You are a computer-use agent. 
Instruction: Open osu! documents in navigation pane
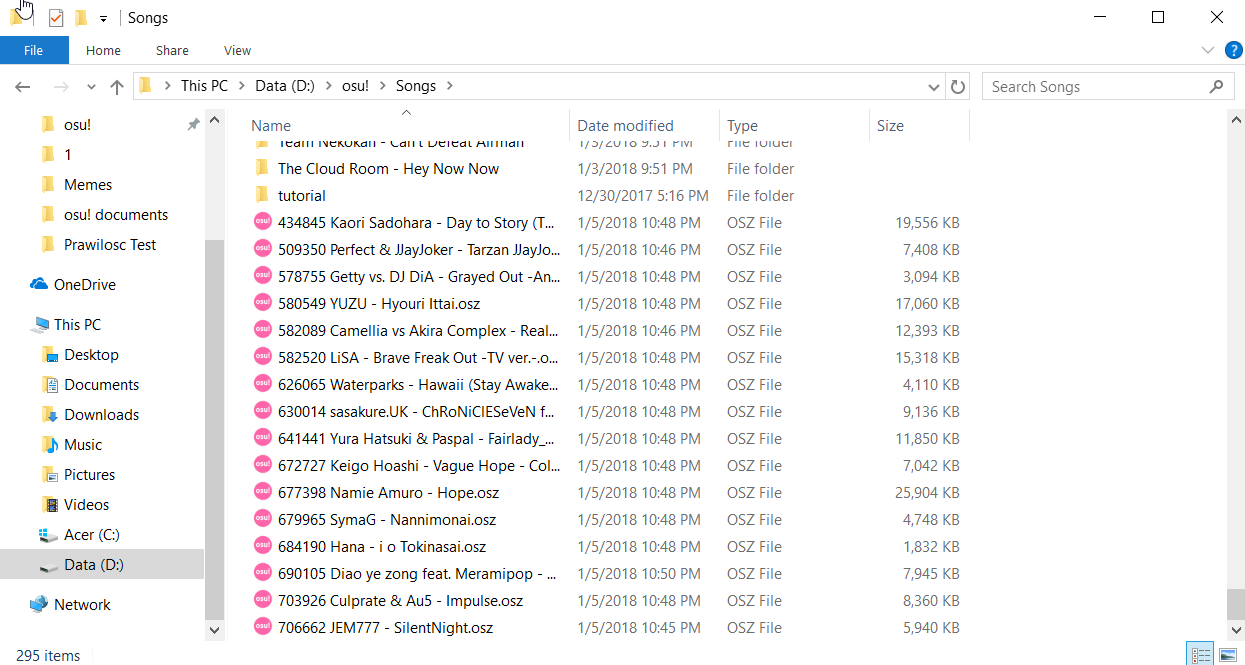[116, 215]
